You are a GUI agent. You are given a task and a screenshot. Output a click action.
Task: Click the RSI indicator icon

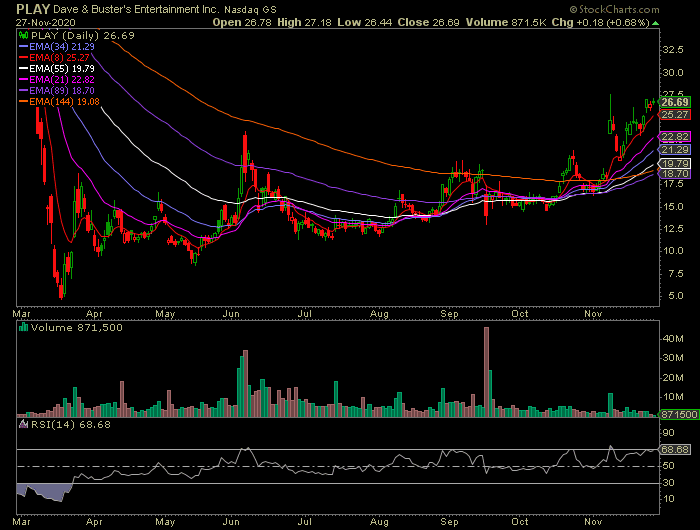(x=24, y=424)
